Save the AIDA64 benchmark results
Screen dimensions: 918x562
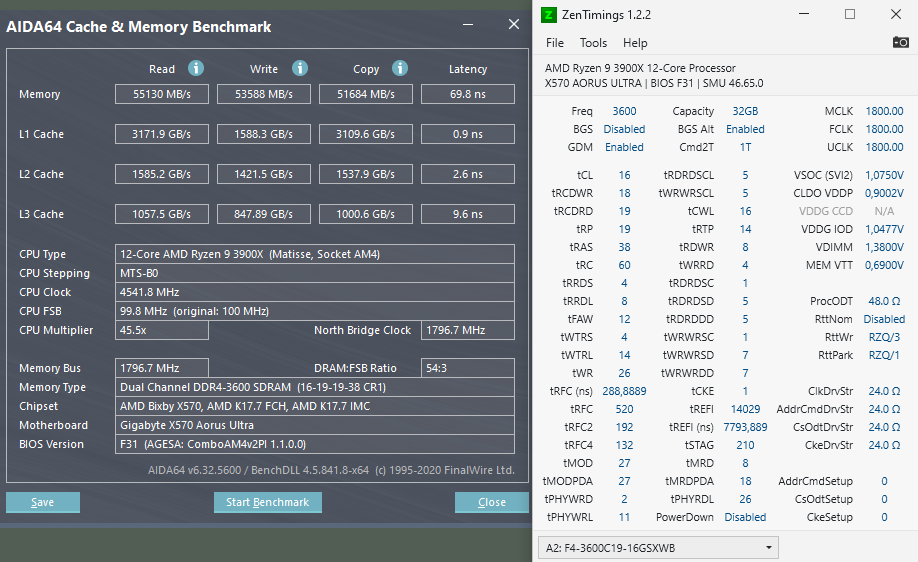click(x=43, y=502)
